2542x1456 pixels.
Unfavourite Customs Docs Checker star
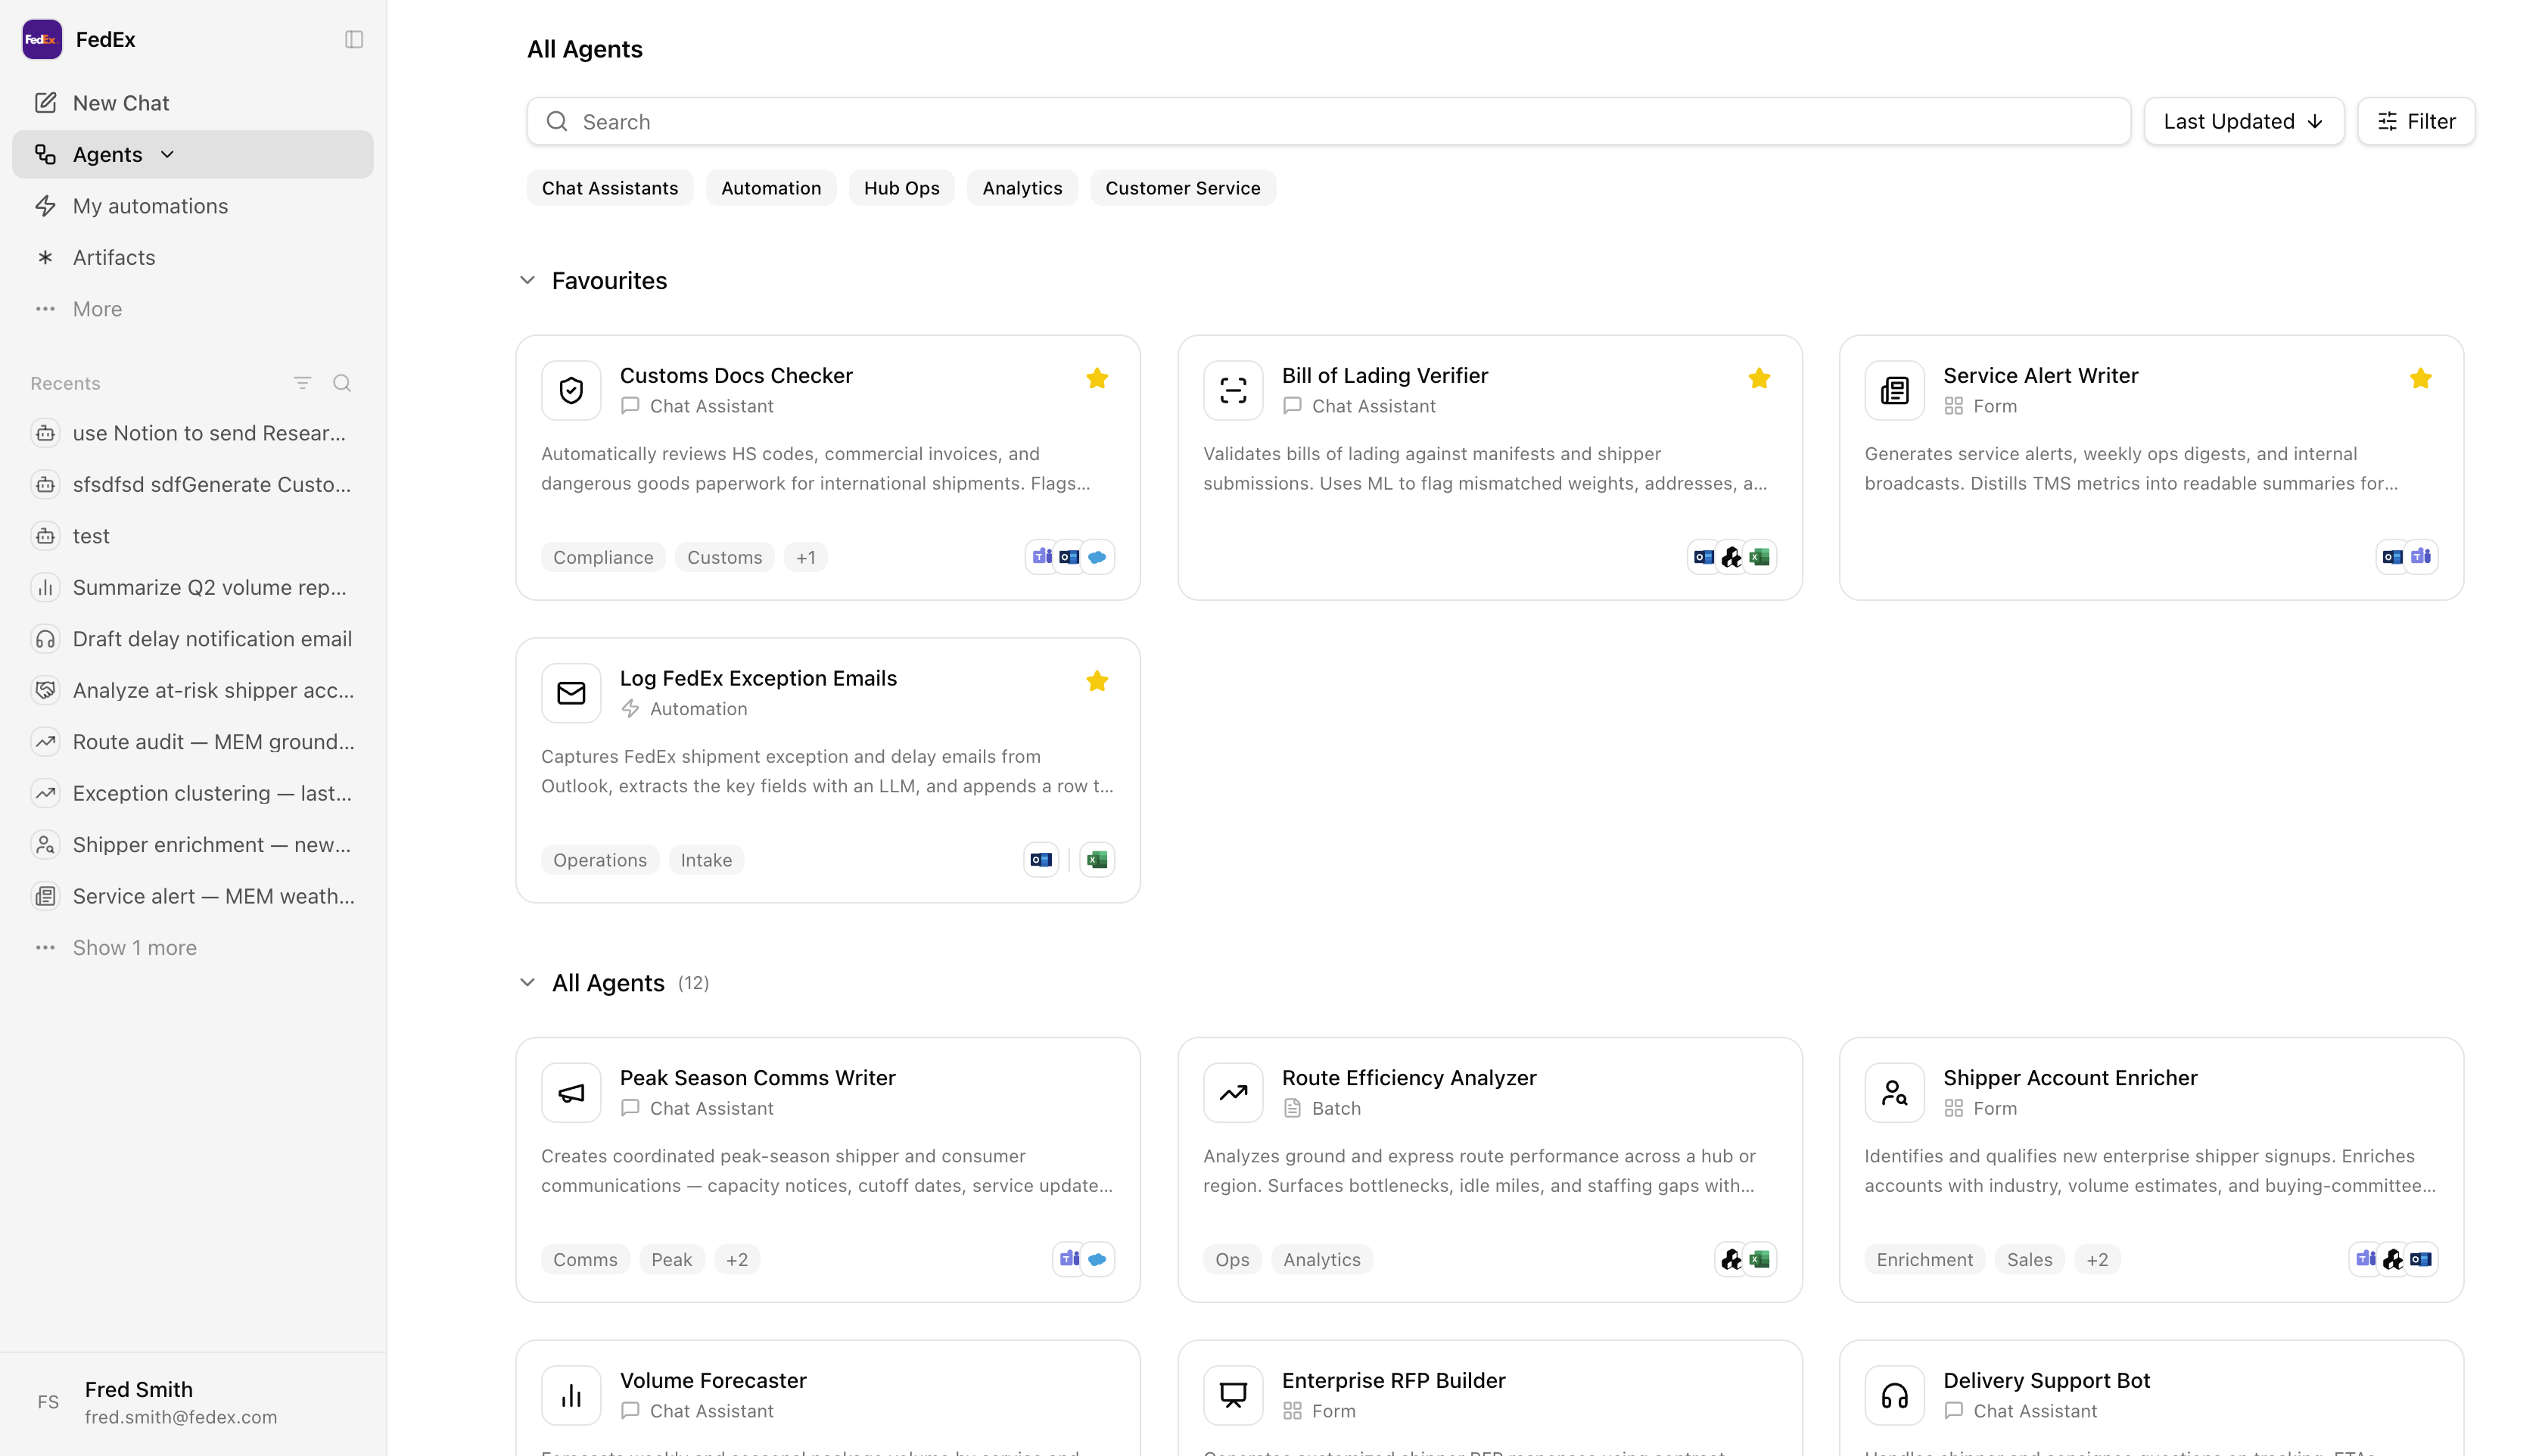(x=1097, y=378)
